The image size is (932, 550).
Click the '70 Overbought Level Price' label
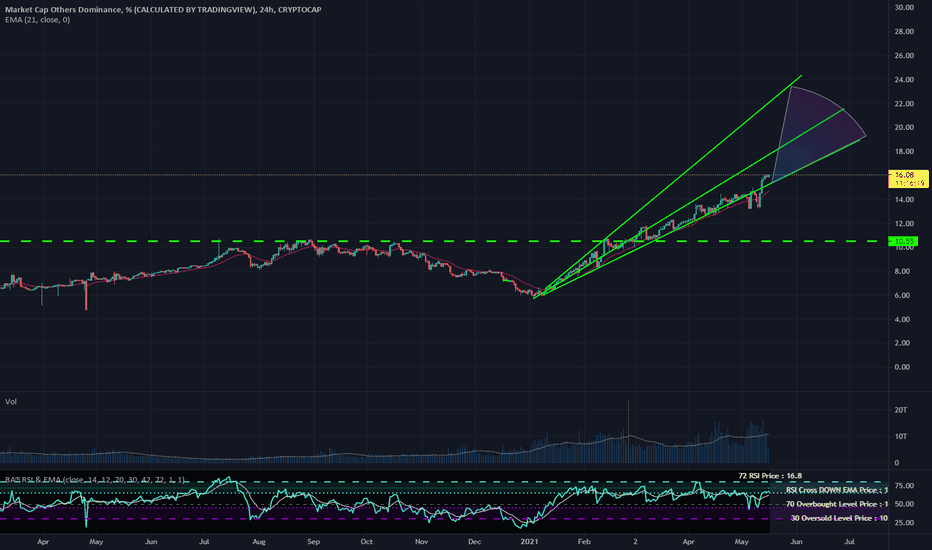tap(836, 504)
